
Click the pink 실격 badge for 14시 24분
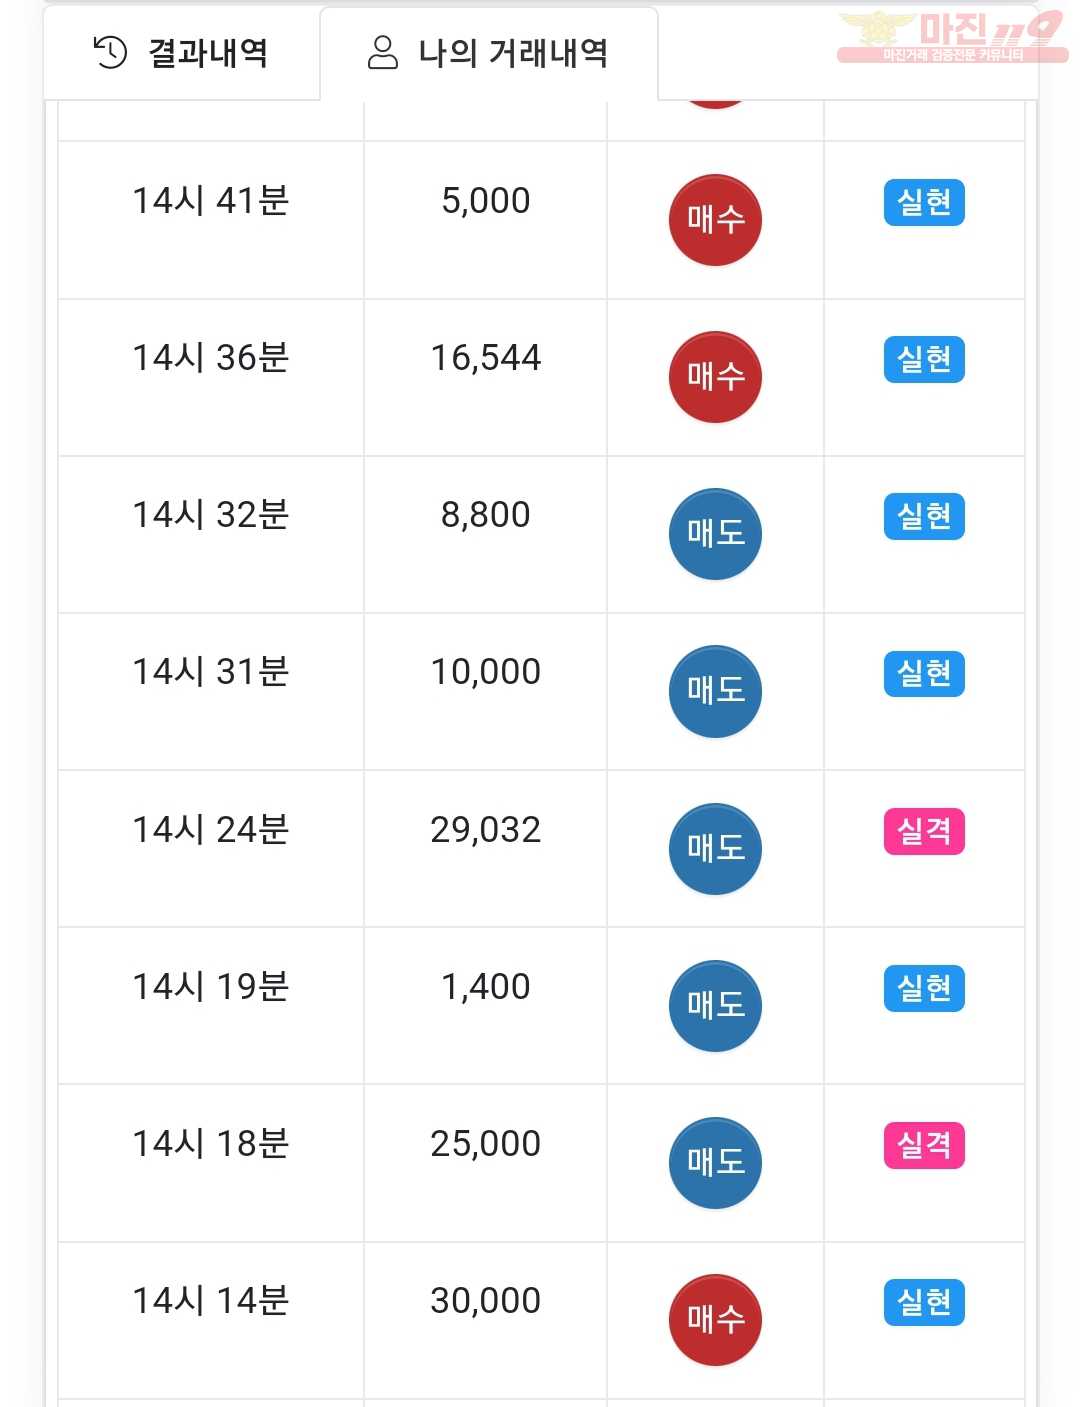click(x=924, y=831)
